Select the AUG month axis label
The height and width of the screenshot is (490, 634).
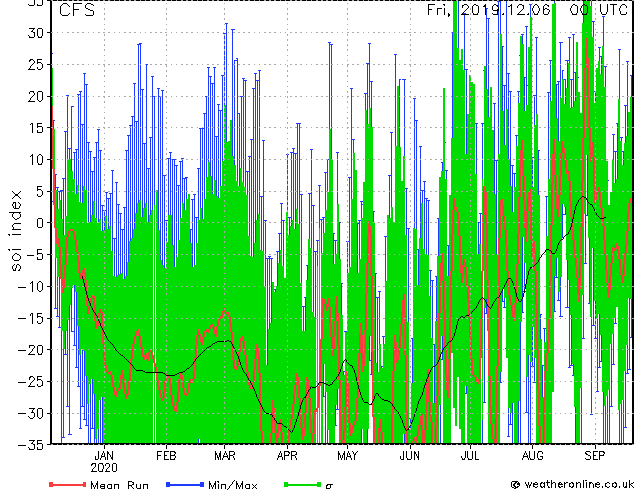[533, 456]
